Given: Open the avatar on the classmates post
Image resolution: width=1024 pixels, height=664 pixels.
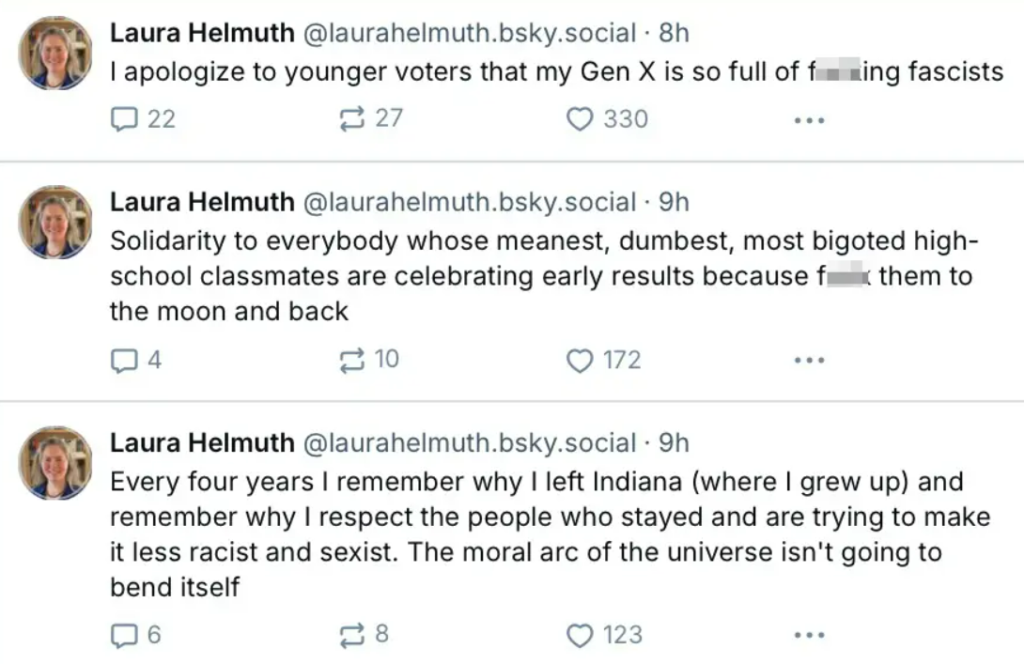Looking at the screenshot, I should click(x=56, y=222).
